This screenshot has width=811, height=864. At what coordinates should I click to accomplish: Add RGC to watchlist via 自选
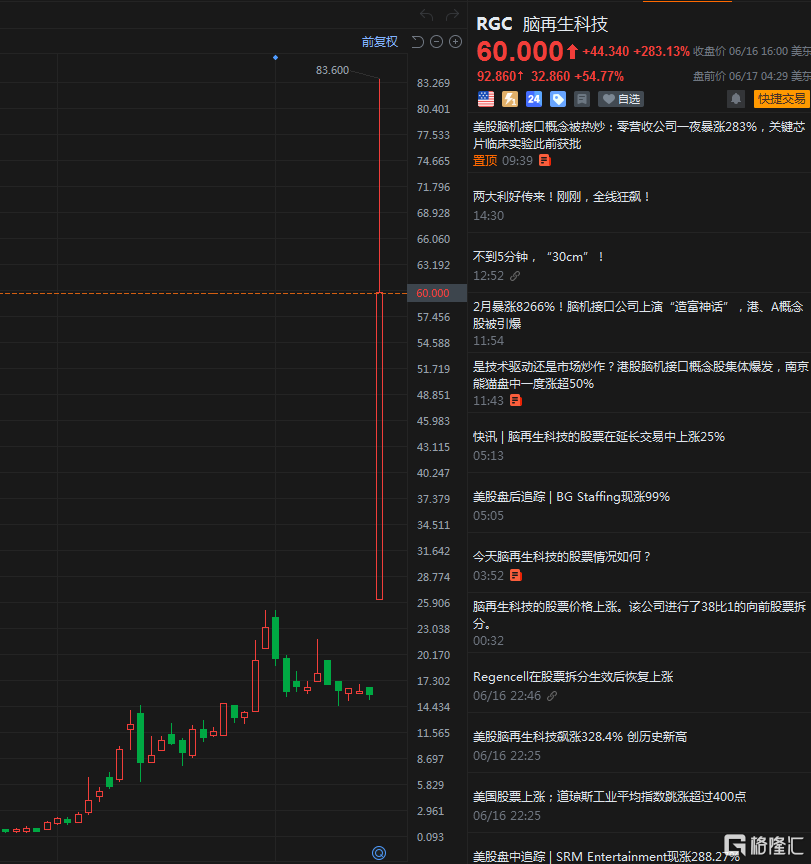pos(621,99)
